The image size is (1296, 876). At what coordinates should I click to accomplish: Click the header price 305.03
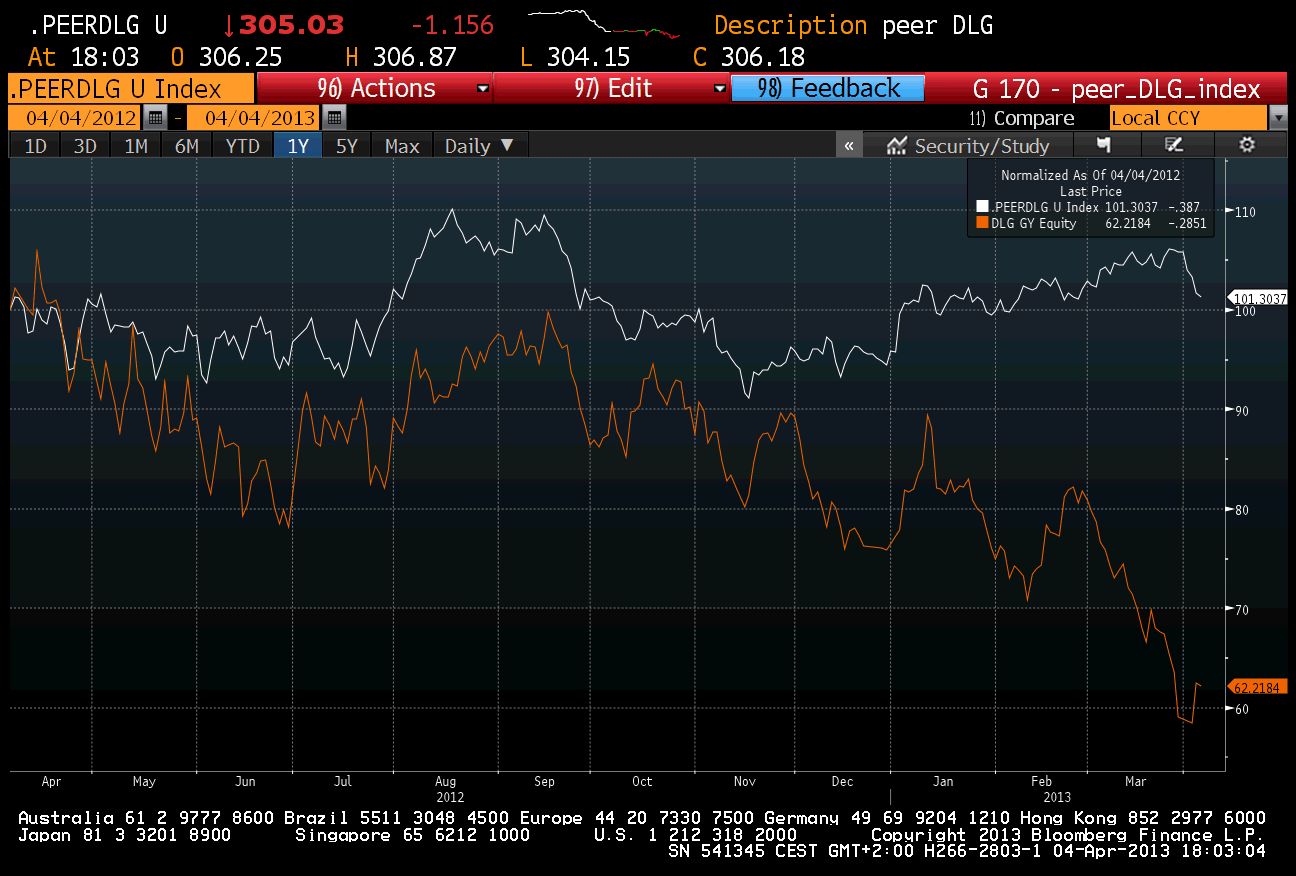[291, 25]
